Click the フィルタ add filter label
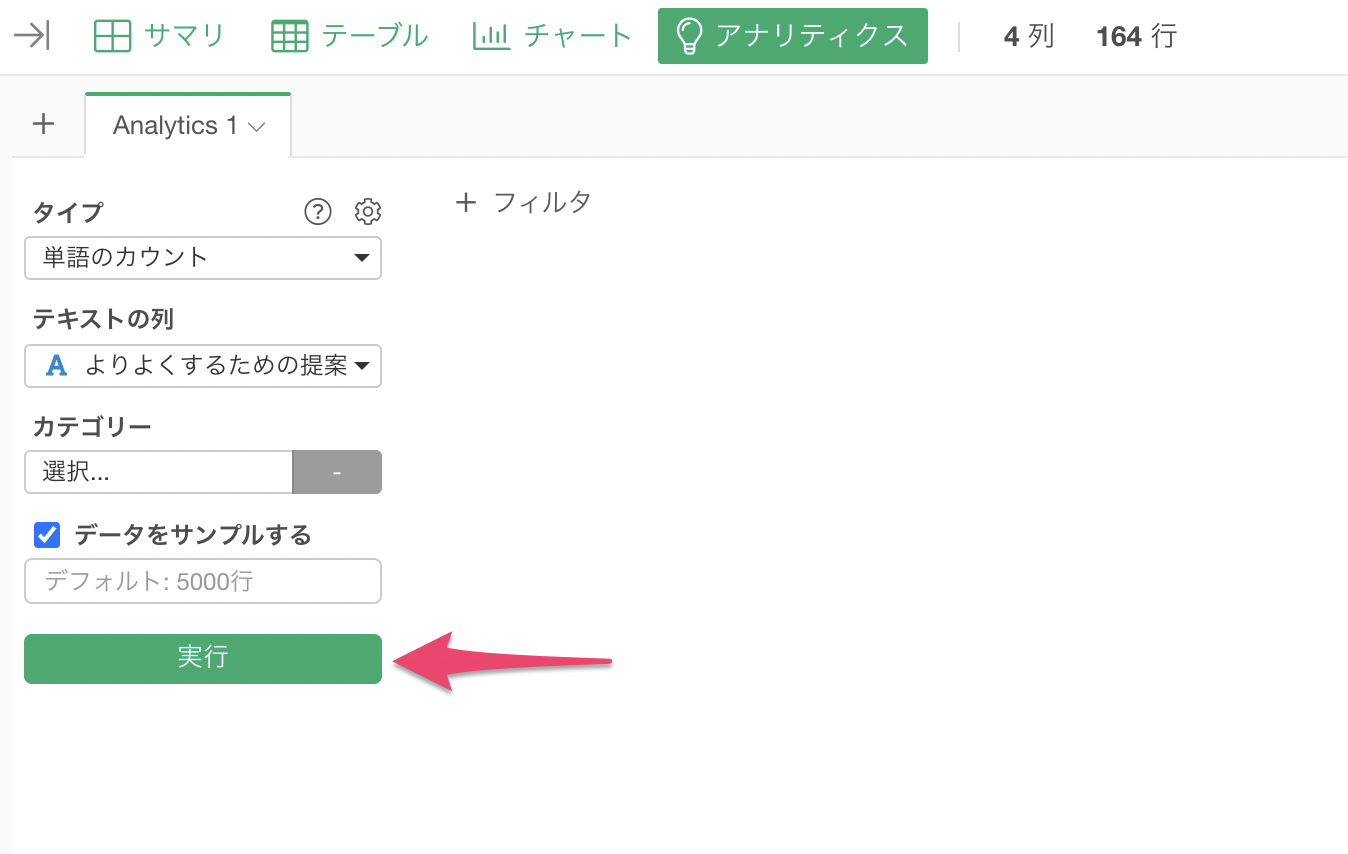This screenshot has width=1348, height=854. (542, 203)
